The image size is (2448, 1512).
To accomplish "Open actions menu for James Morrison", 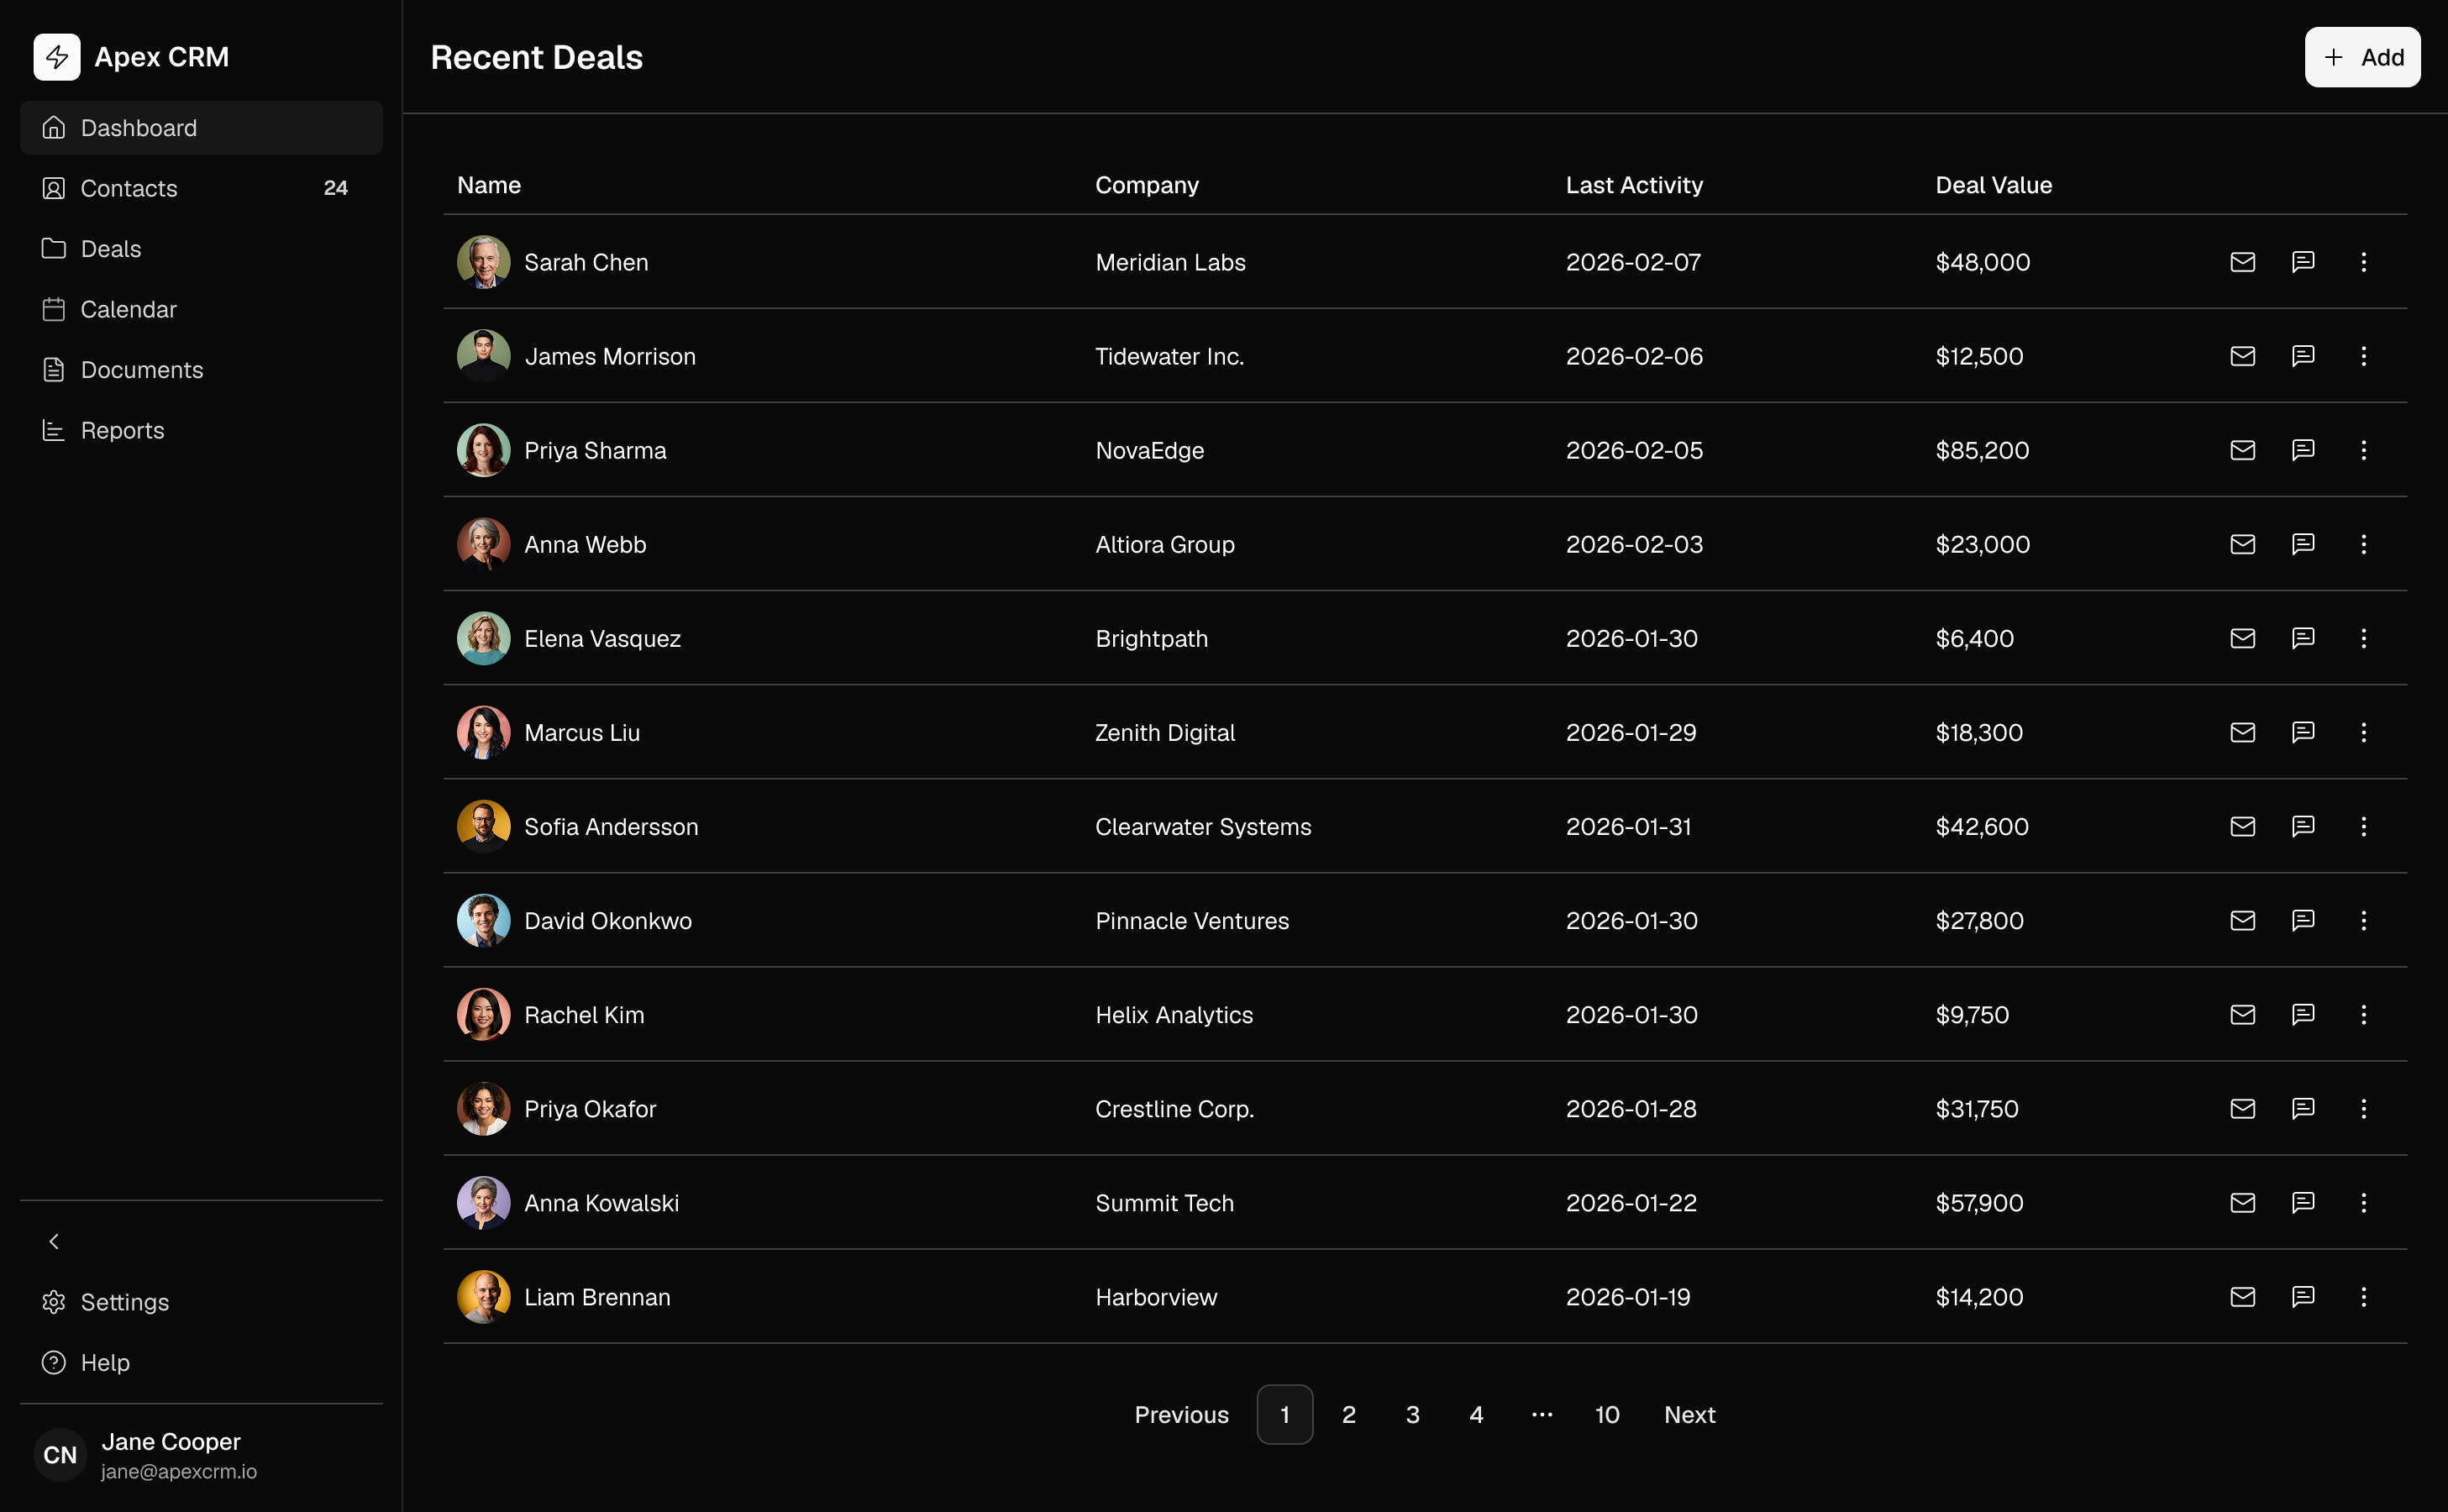I will tap(2364, 356).
